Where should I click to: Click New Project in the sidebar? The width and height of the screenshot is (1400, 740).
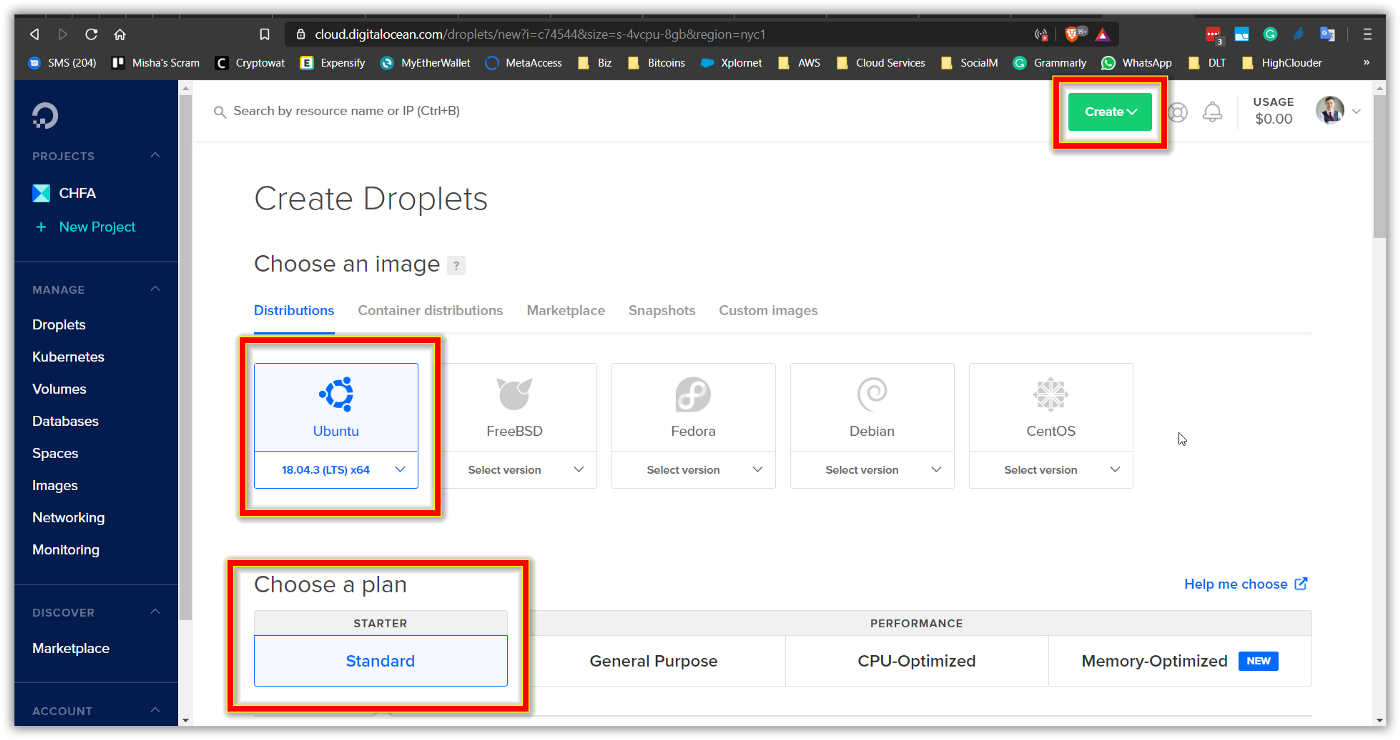tap(84, 227)
